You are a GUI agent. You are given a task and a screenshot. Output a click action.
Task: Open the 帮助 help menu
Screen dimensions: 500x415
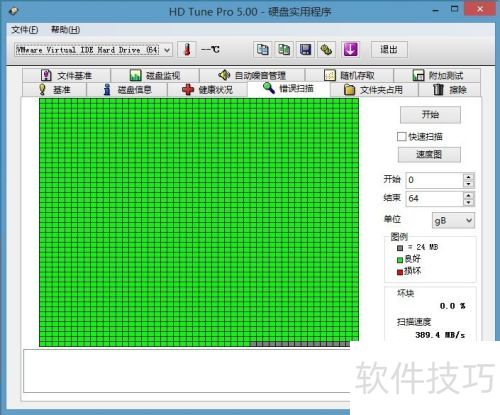click(x=65, y=30)
